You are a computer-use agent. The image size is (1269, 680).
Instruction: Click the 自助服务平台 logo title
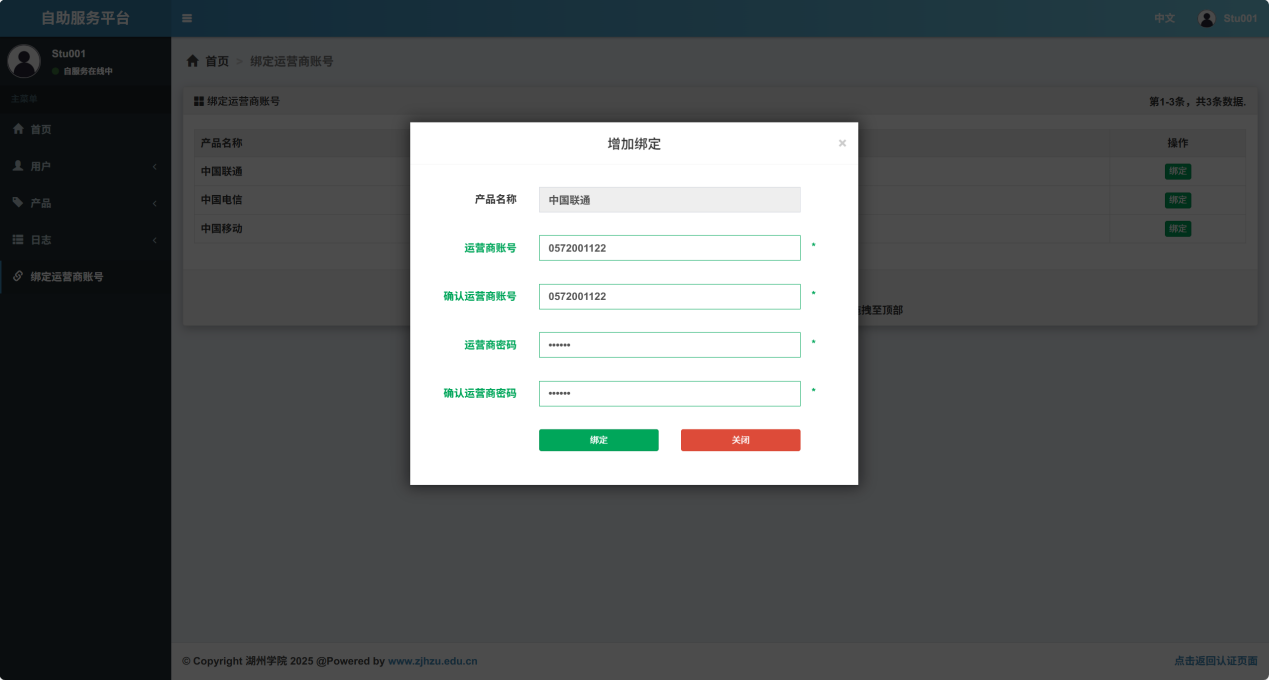[85, 18]
